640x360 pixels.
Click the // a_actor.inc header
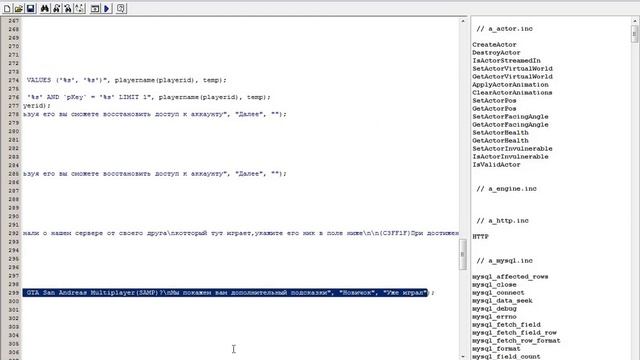504,29
